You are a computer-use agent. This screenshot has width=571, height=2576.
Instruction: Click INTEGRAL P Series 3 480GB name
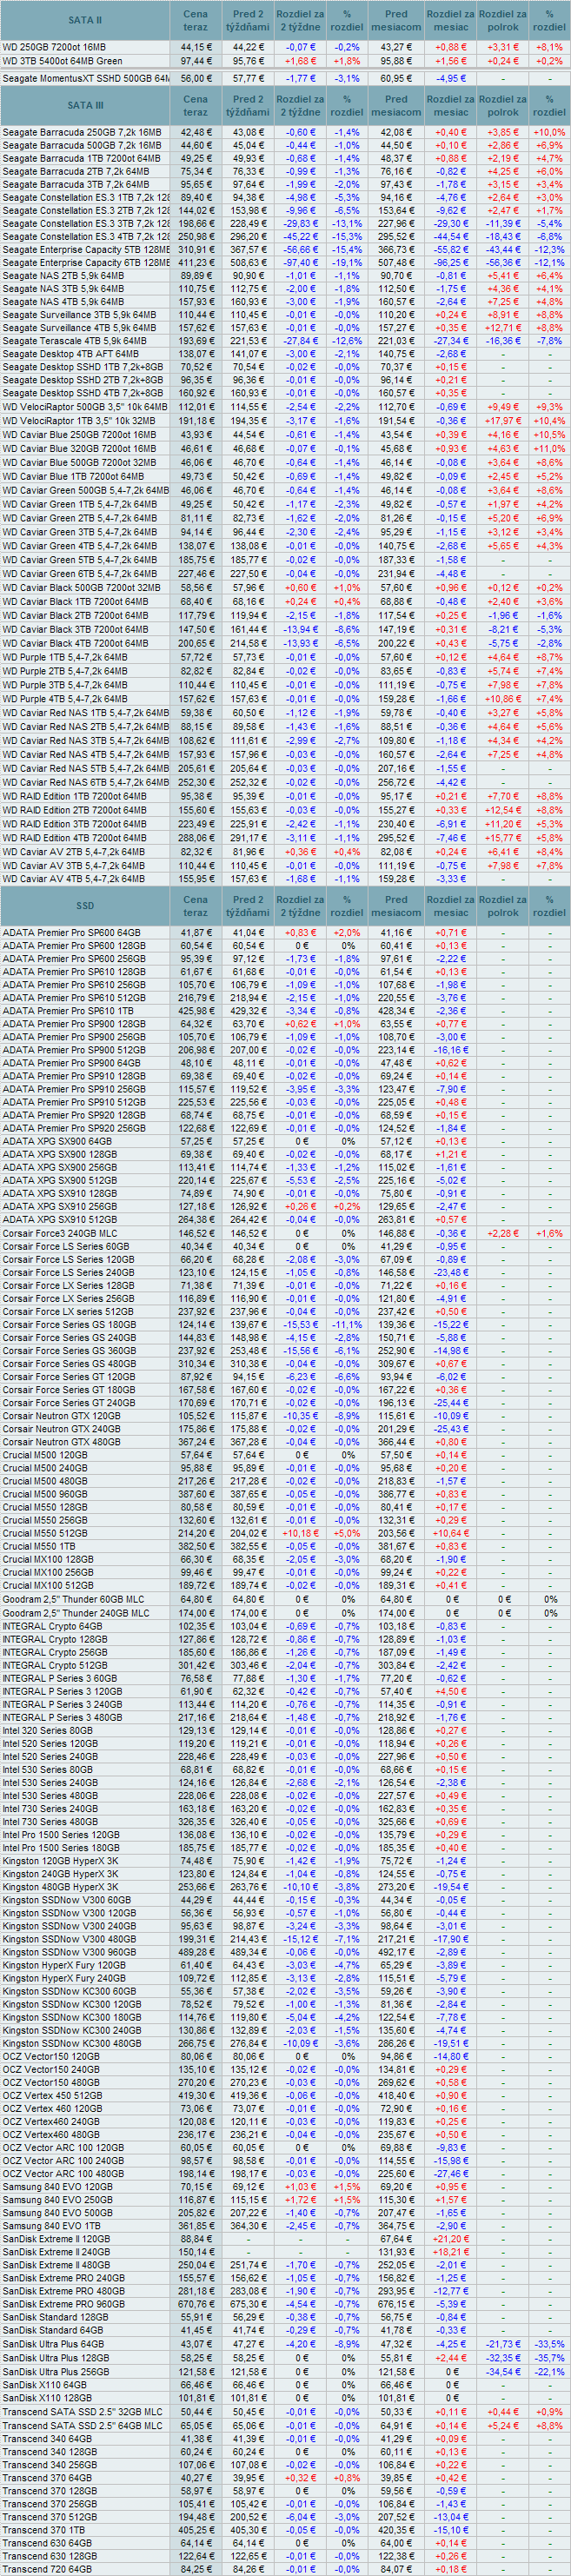62,1717
